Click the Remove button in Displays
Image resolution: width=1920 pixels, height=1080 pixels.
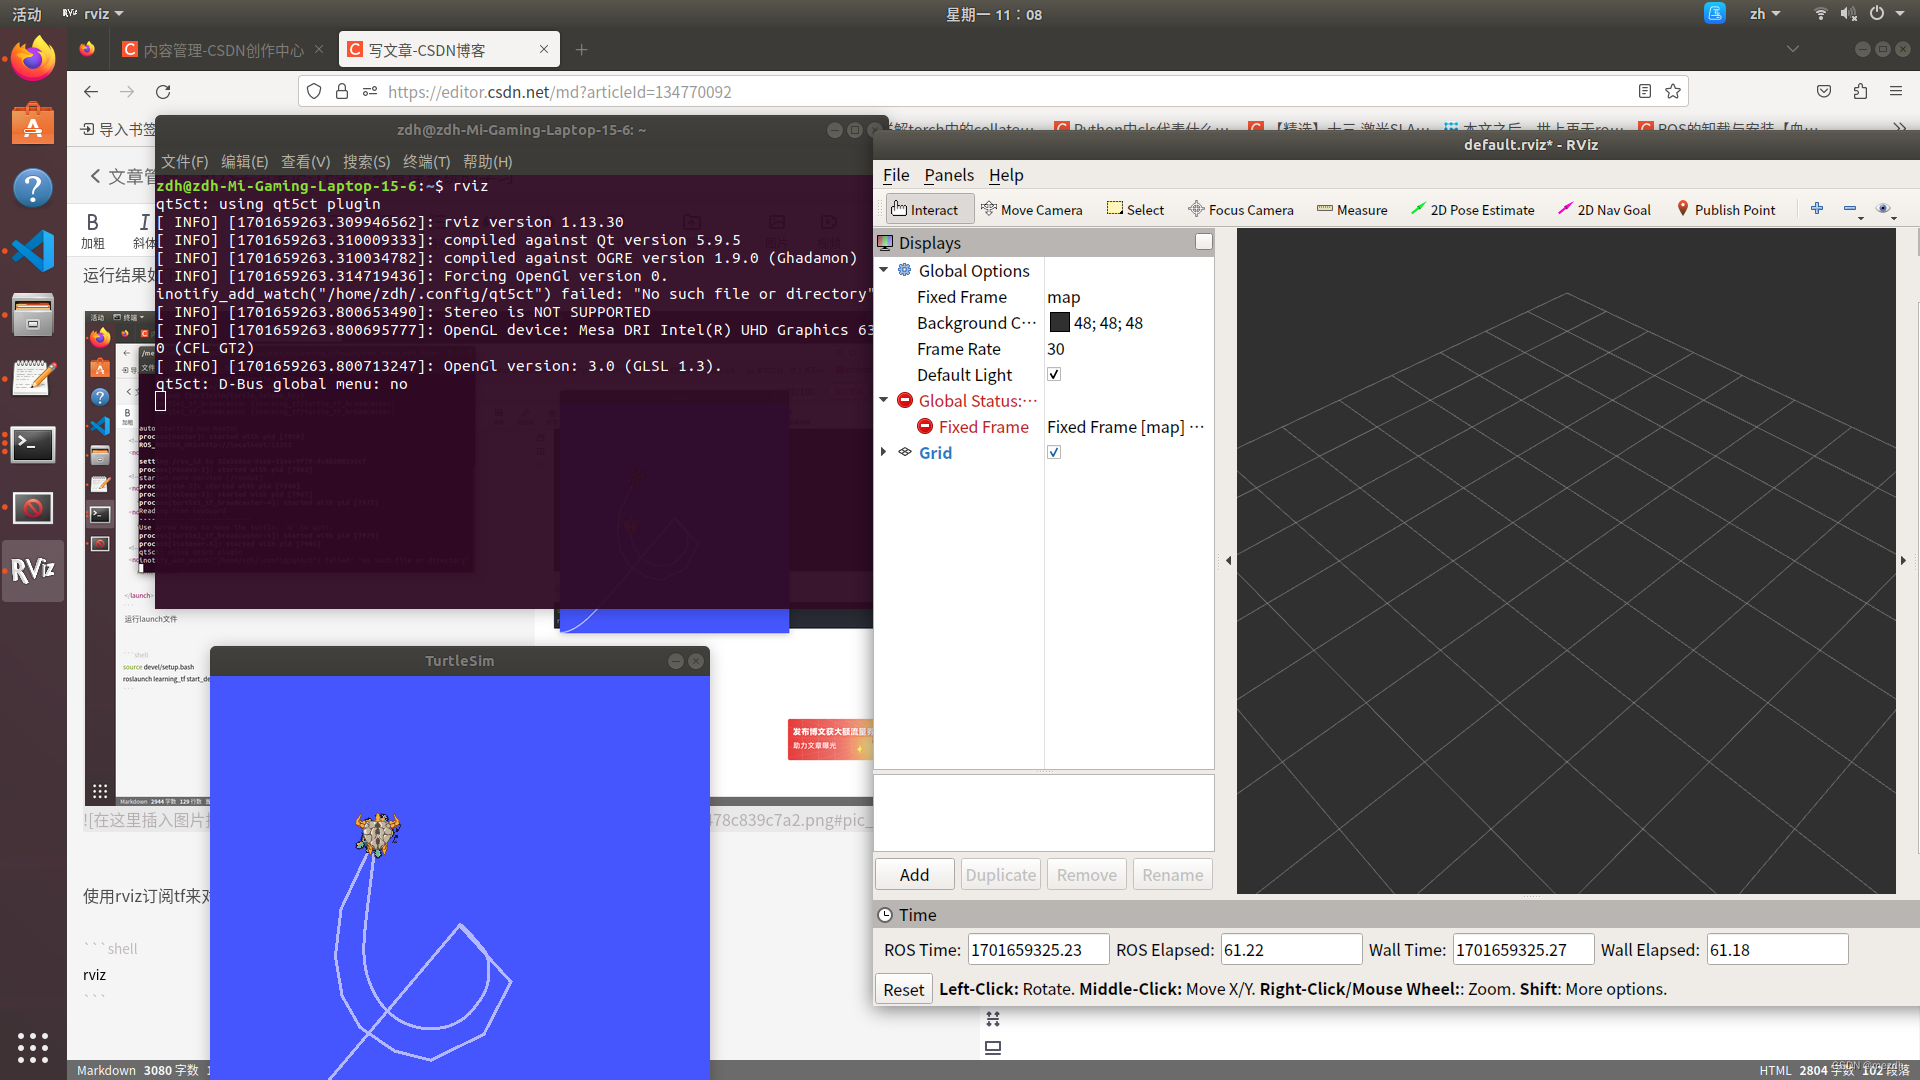(x=1086, y=874)
